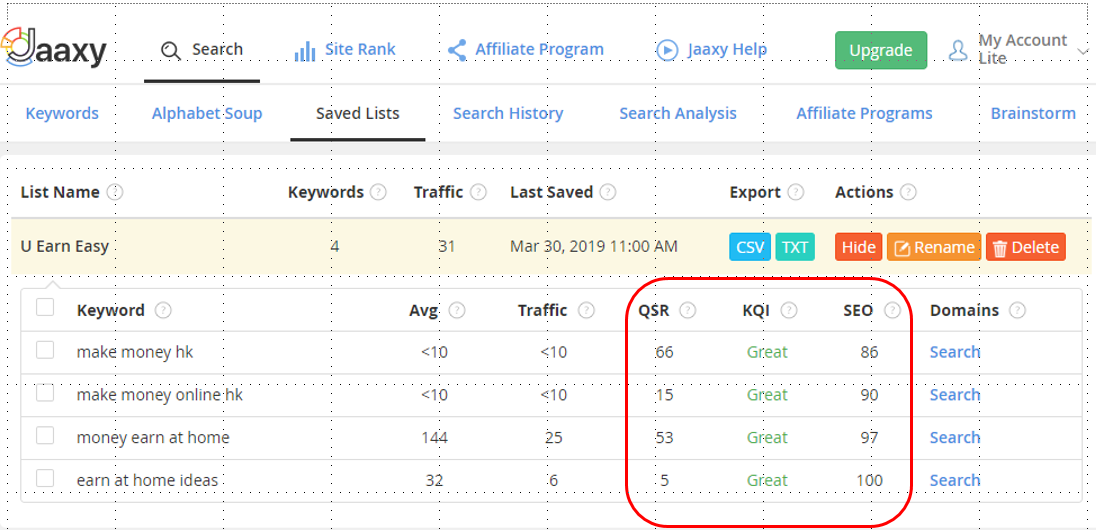
Task: Open help icon next to Domains column
Action: 1018,310
